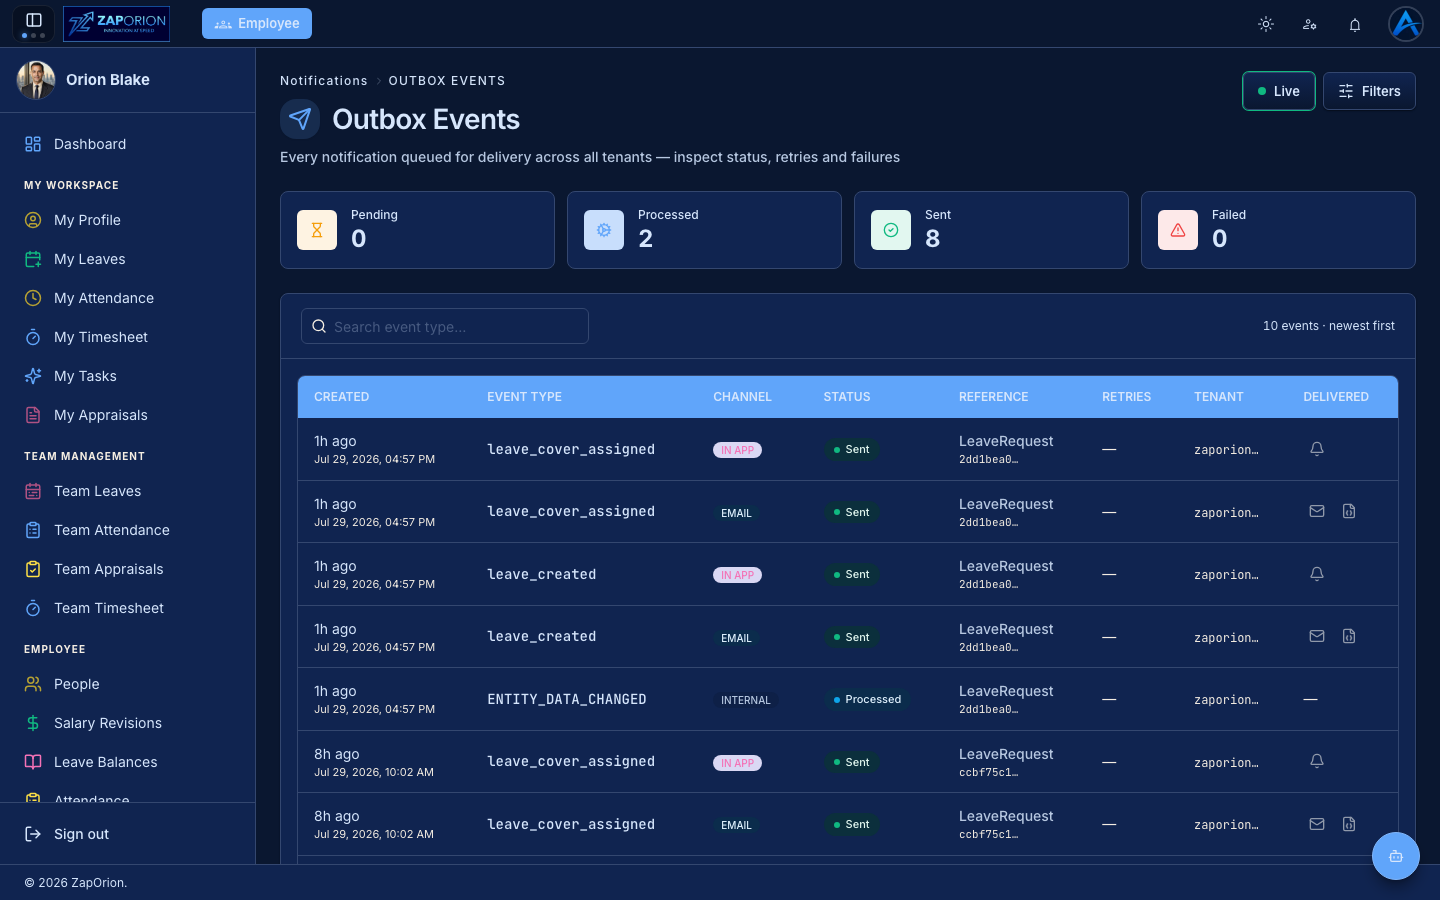Click the ZapOrion logo
This screenshot has width=1440, height=900.
click(116, 24)
